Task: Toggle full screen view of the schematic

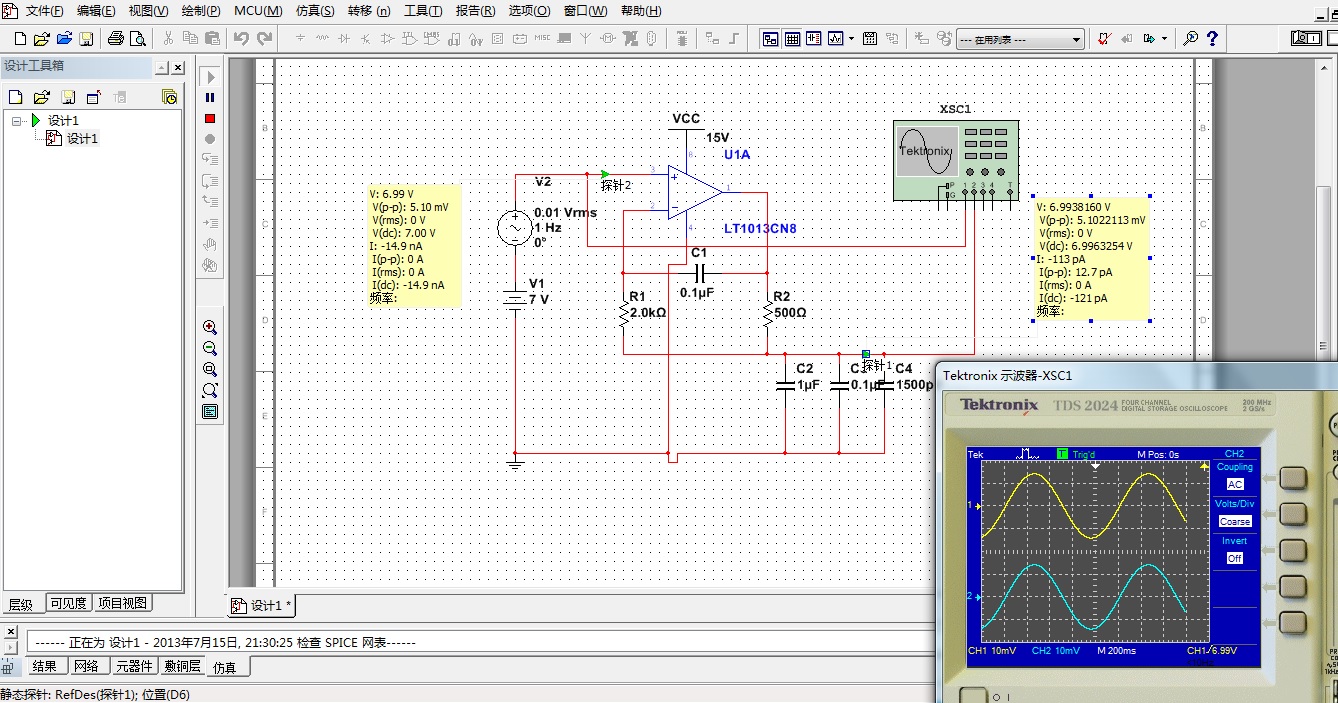Action: pyautogui.click(x=210, y=411)
